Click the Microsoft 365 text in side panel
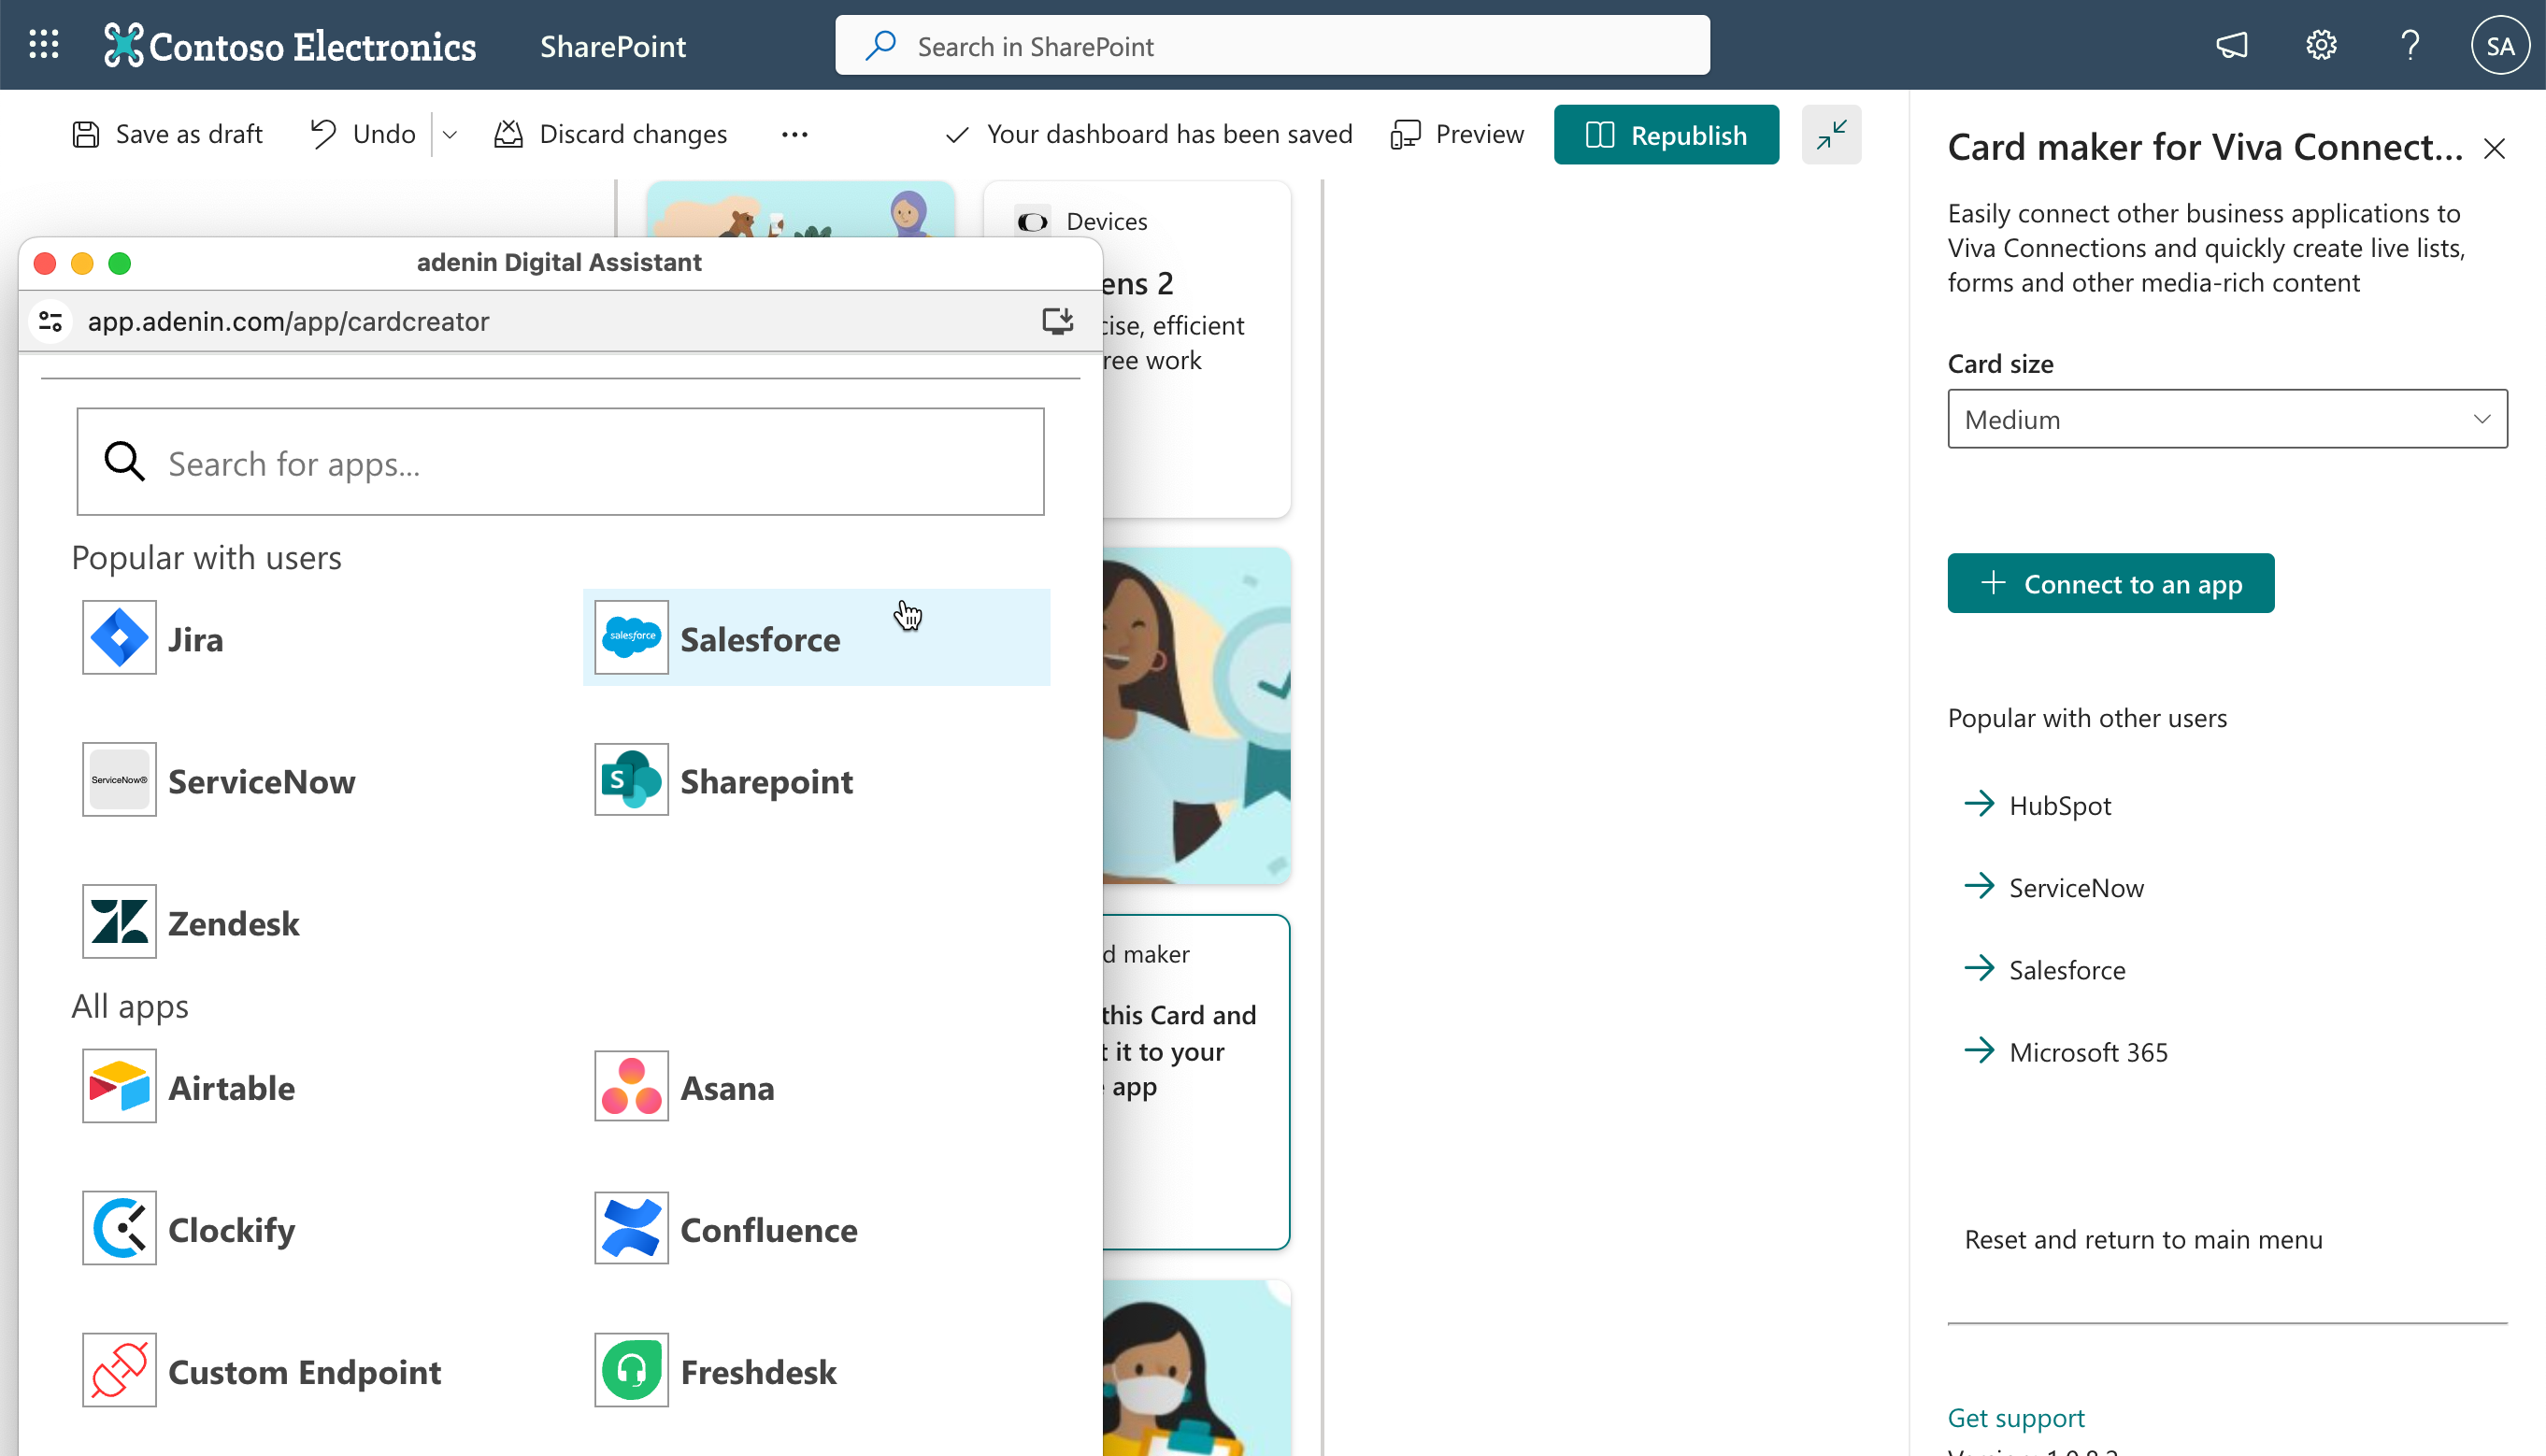2546x1456 pixels. tap(2089, 1051)
